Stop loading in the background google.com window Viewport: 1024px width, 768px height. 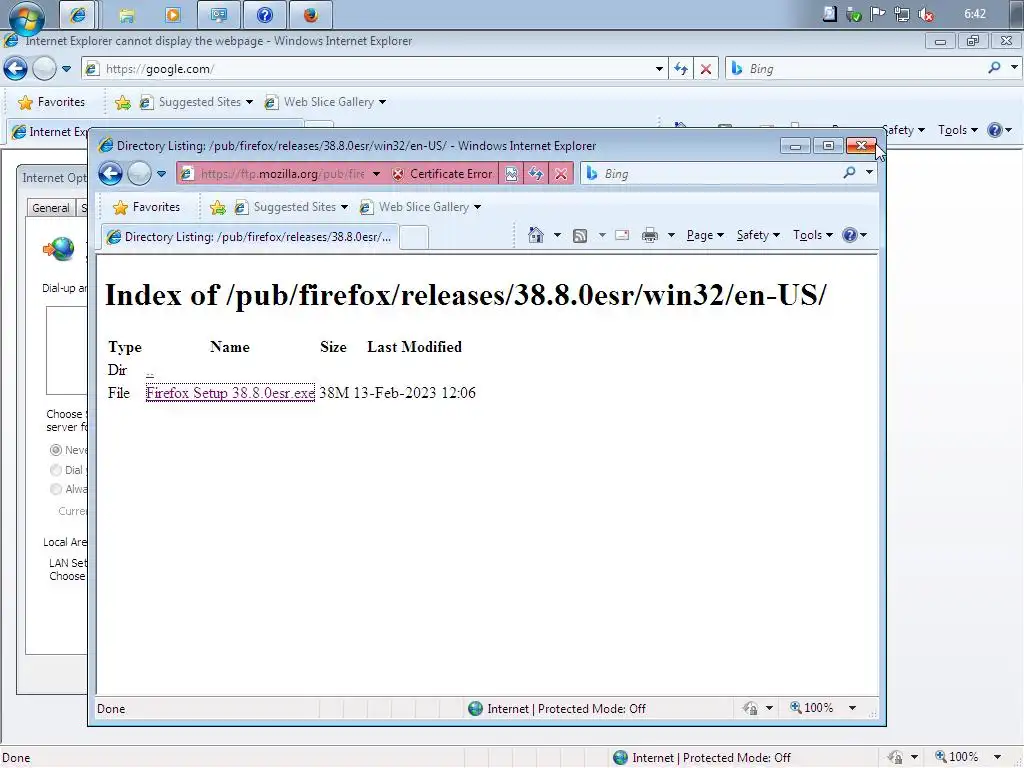pyautogui.click(x=706, y=69)
